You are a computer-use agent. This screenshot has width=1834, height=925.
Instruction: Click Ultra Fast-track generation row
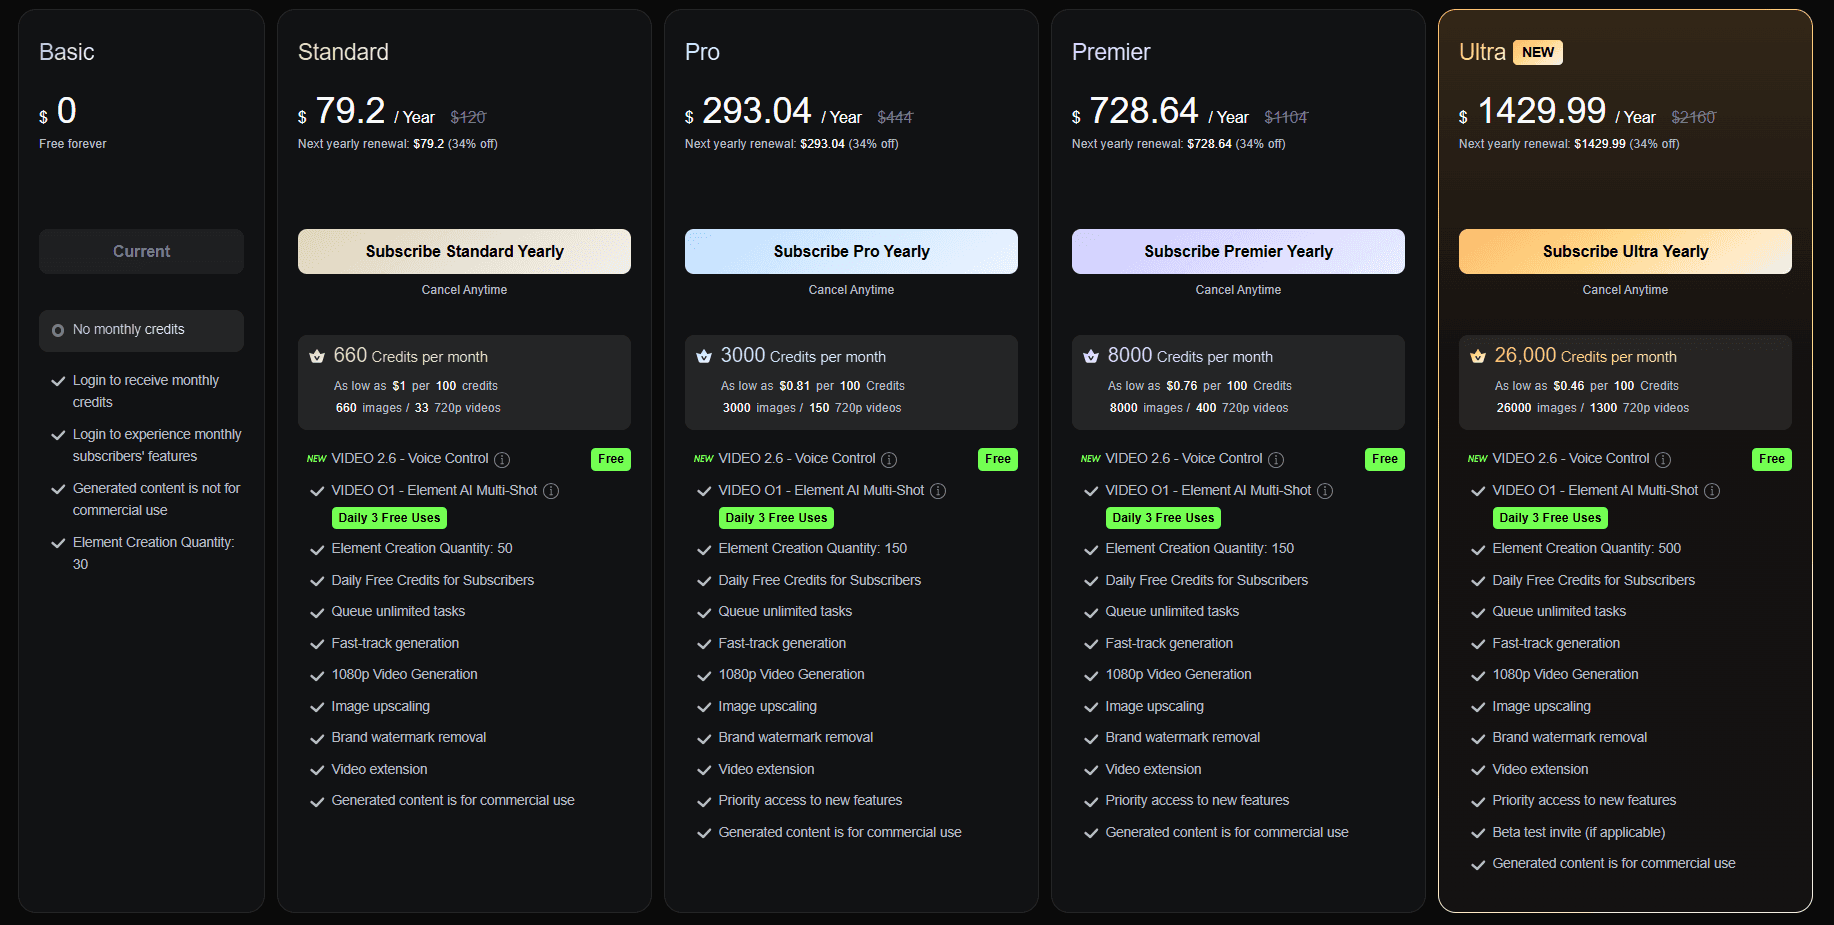coord(1556,643)
